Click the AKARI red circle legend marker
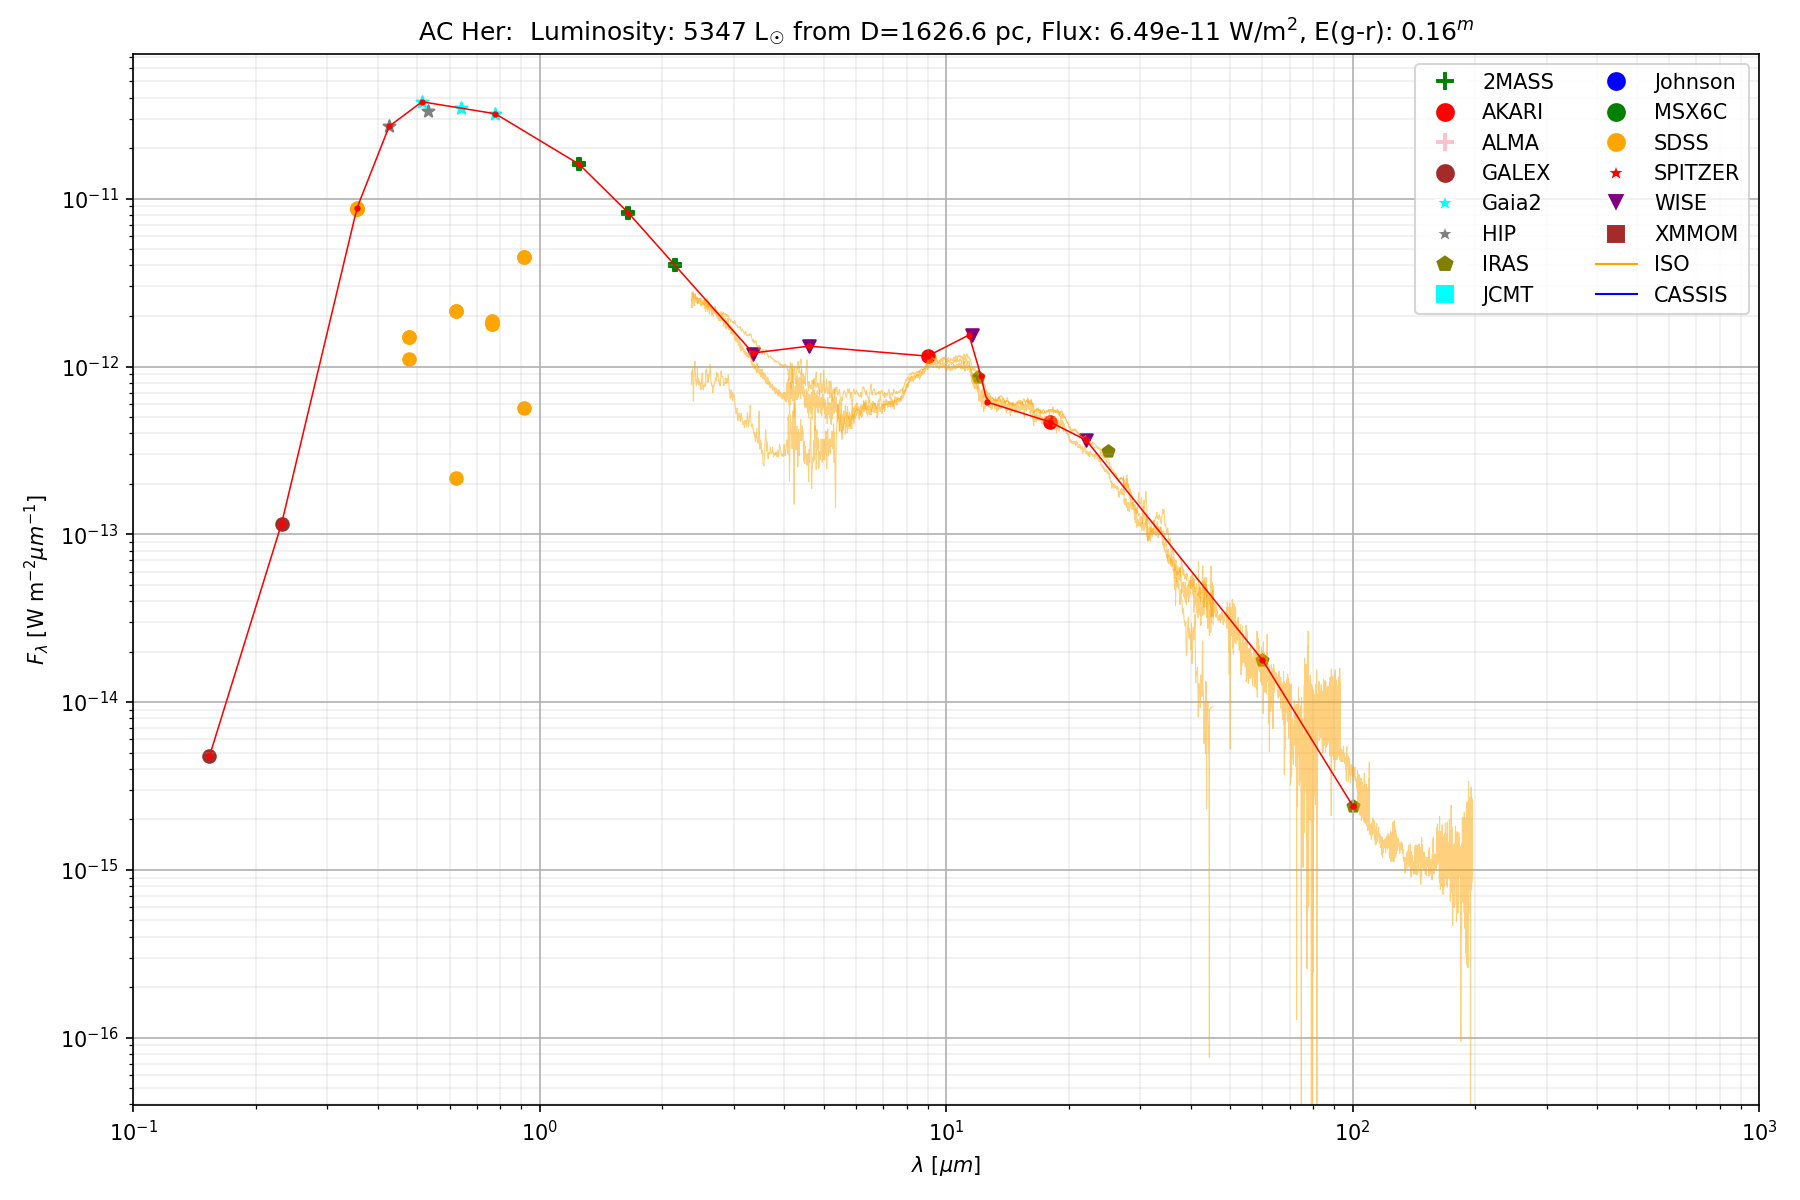The width and height of the screenshot is (1800, 1200). coord(1444,112)
